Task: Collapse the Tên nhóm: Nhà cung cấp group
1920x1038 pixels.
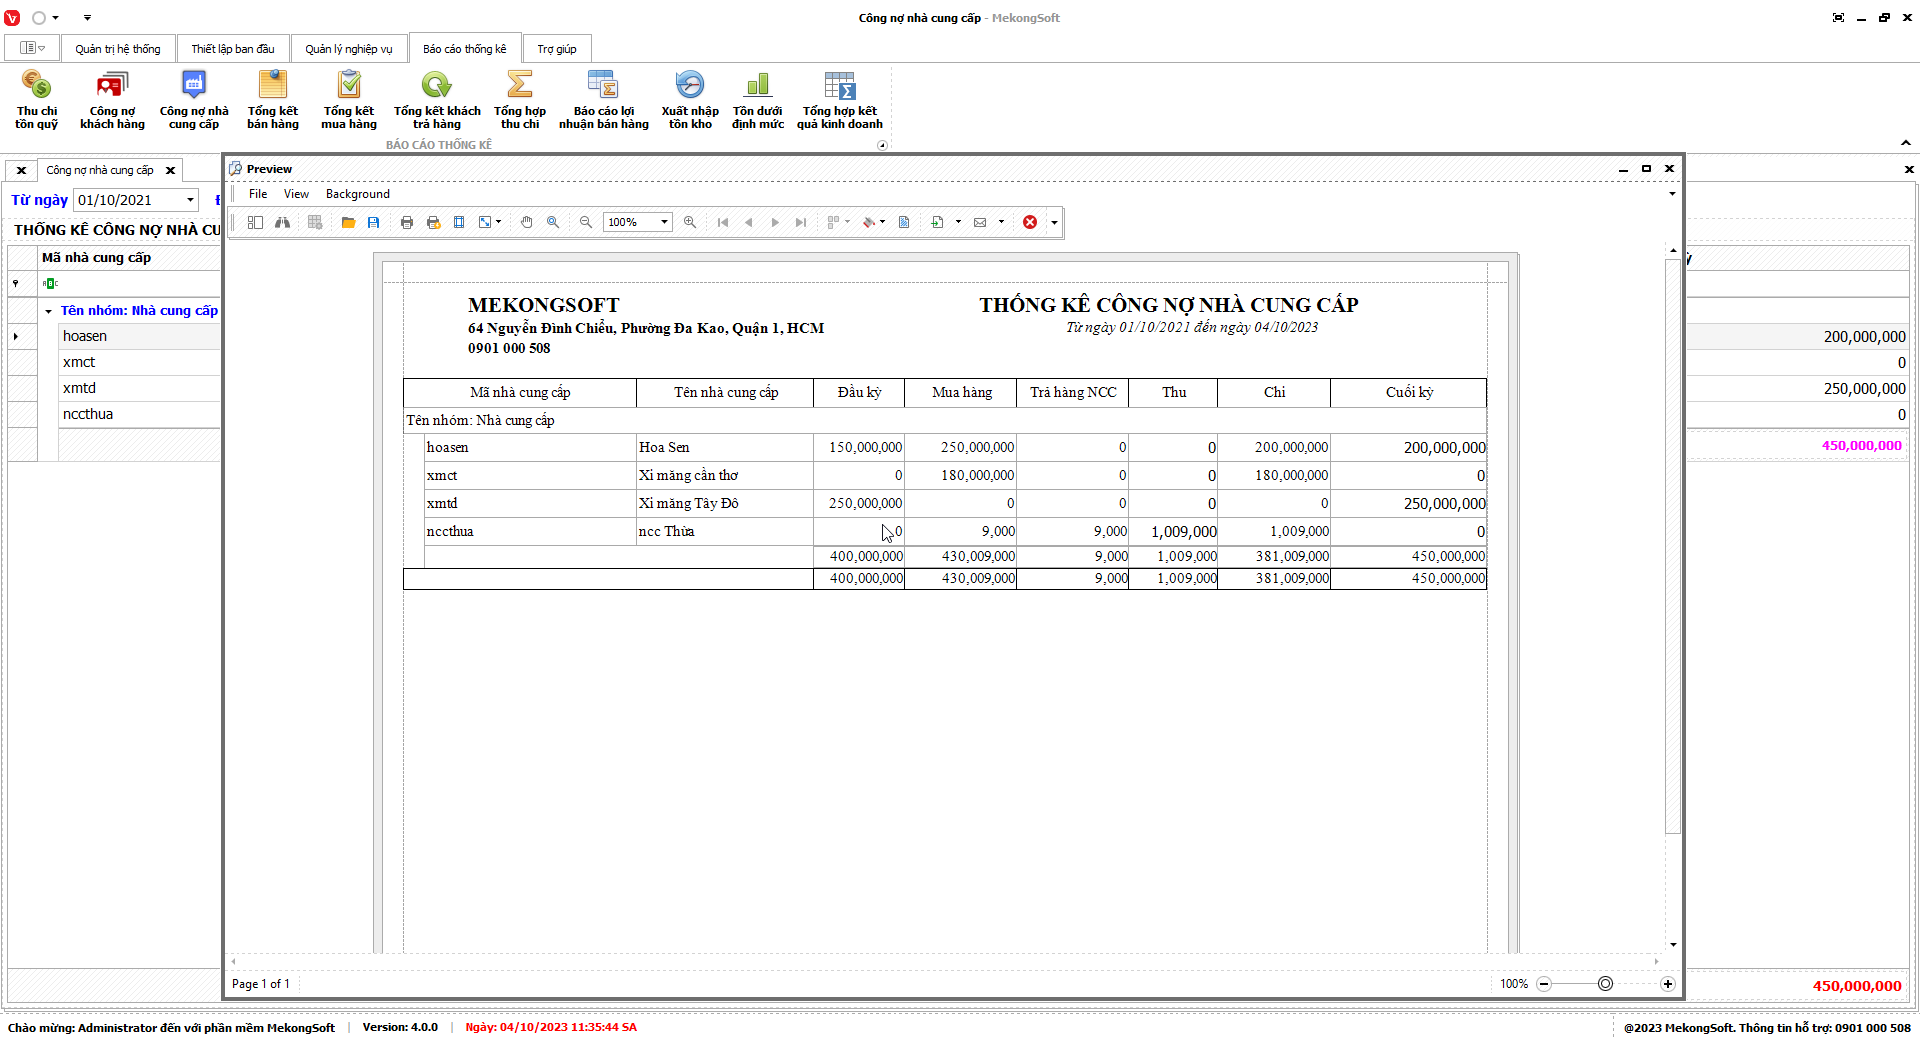Action: pyautogui.click(x=48, y=311)
